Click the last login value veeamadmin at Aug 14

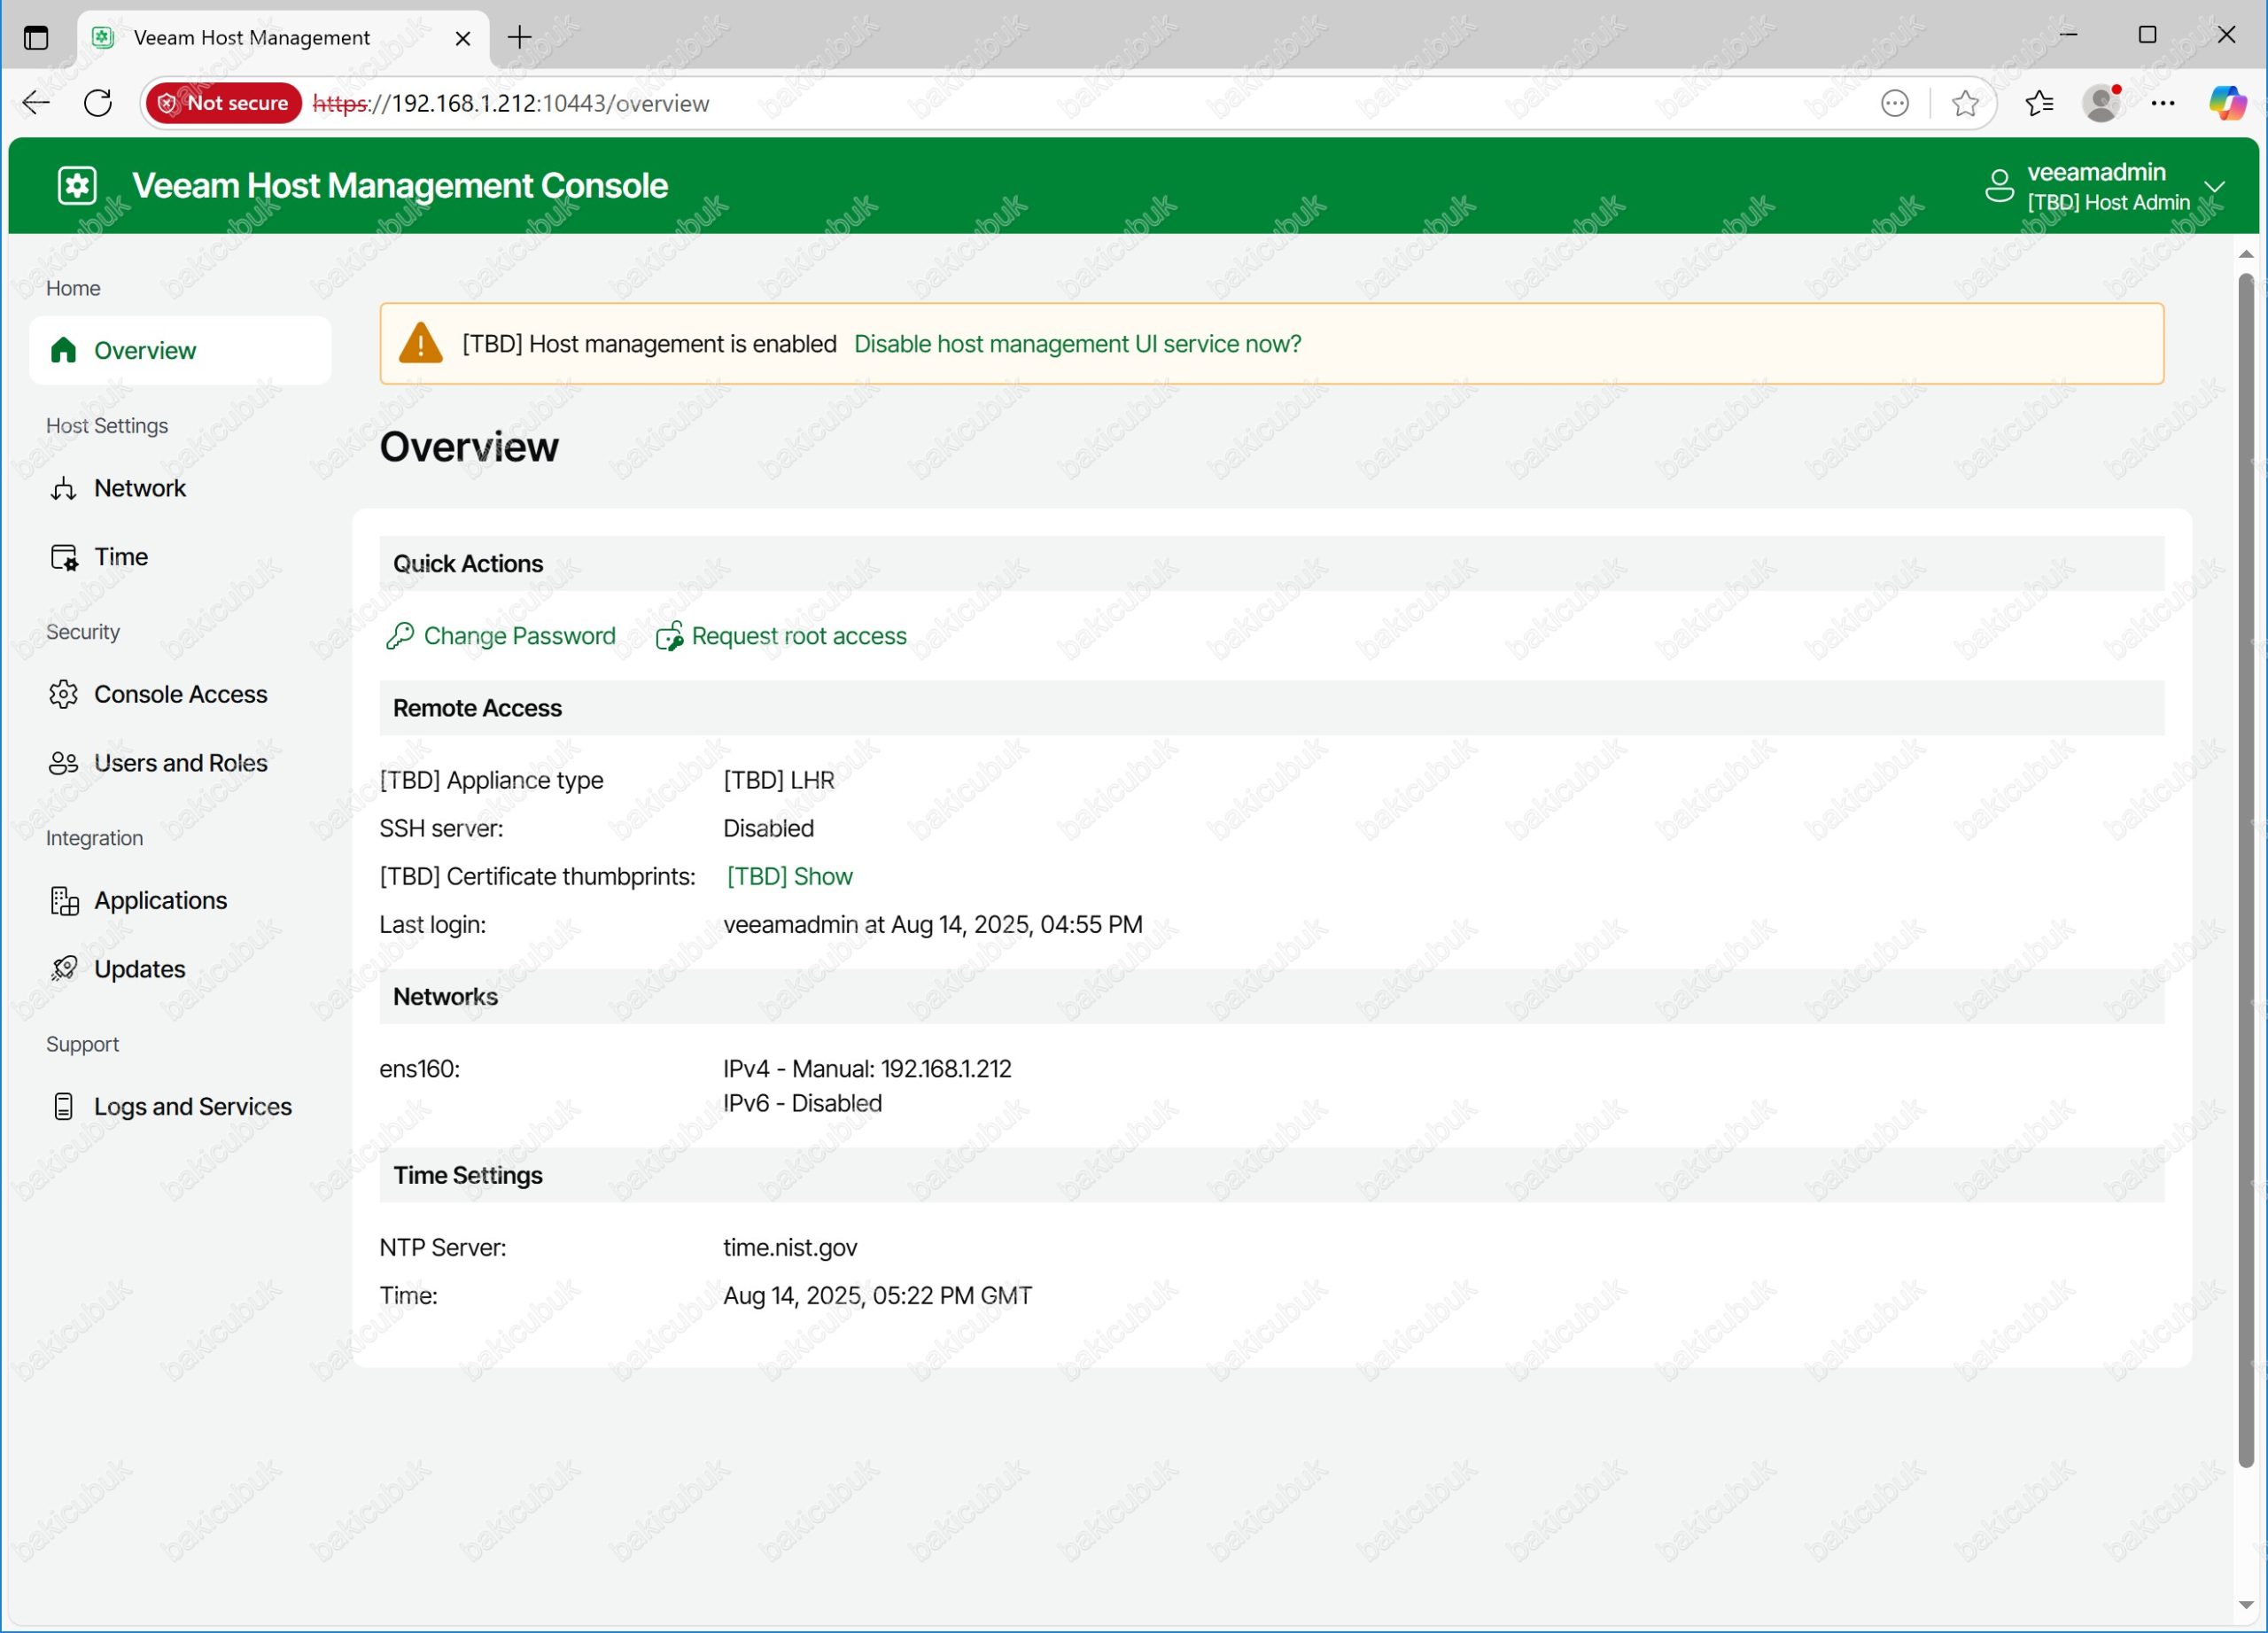(x=933, y=925)
